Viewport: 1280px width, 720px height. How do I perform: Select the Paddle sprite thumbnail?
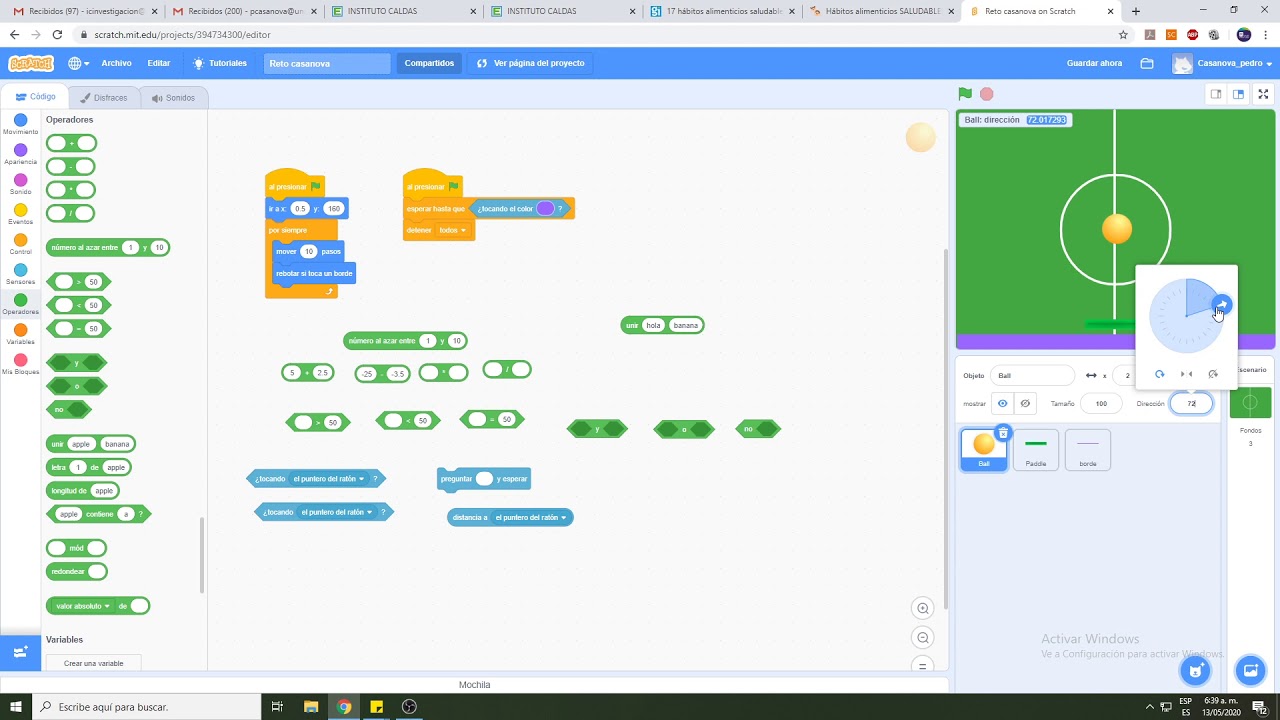1036,450
